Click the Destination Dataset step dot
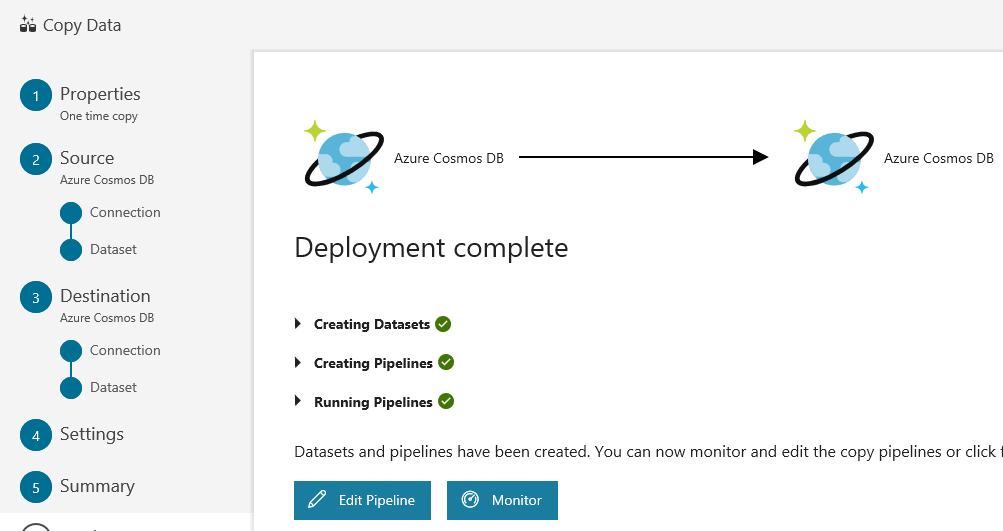Viewport: 1003px width, 531px height. tap(71, 388)
